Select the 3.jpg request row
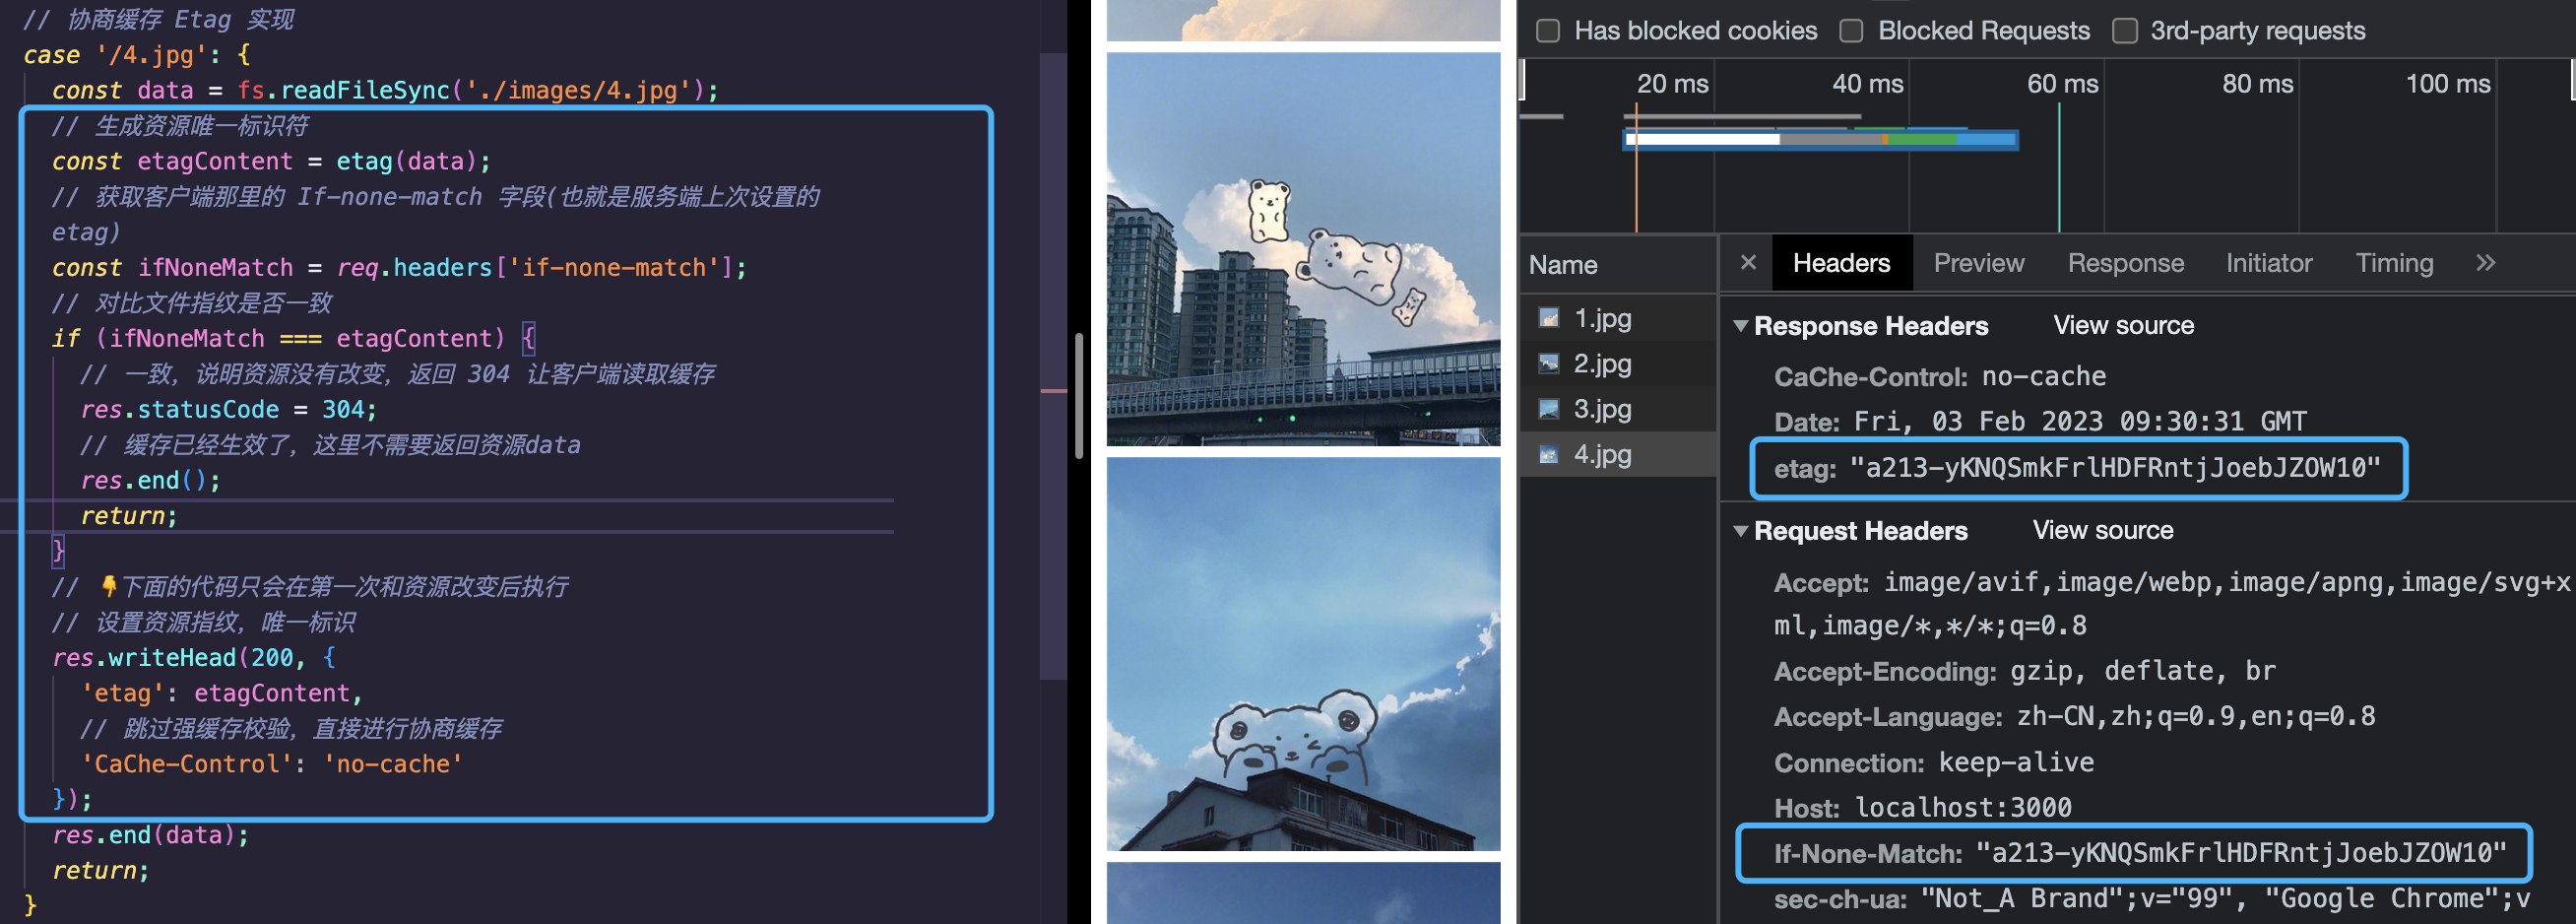Viewport: 2576px width, 924px height. pyautogui.click(x=1618, y=409)
